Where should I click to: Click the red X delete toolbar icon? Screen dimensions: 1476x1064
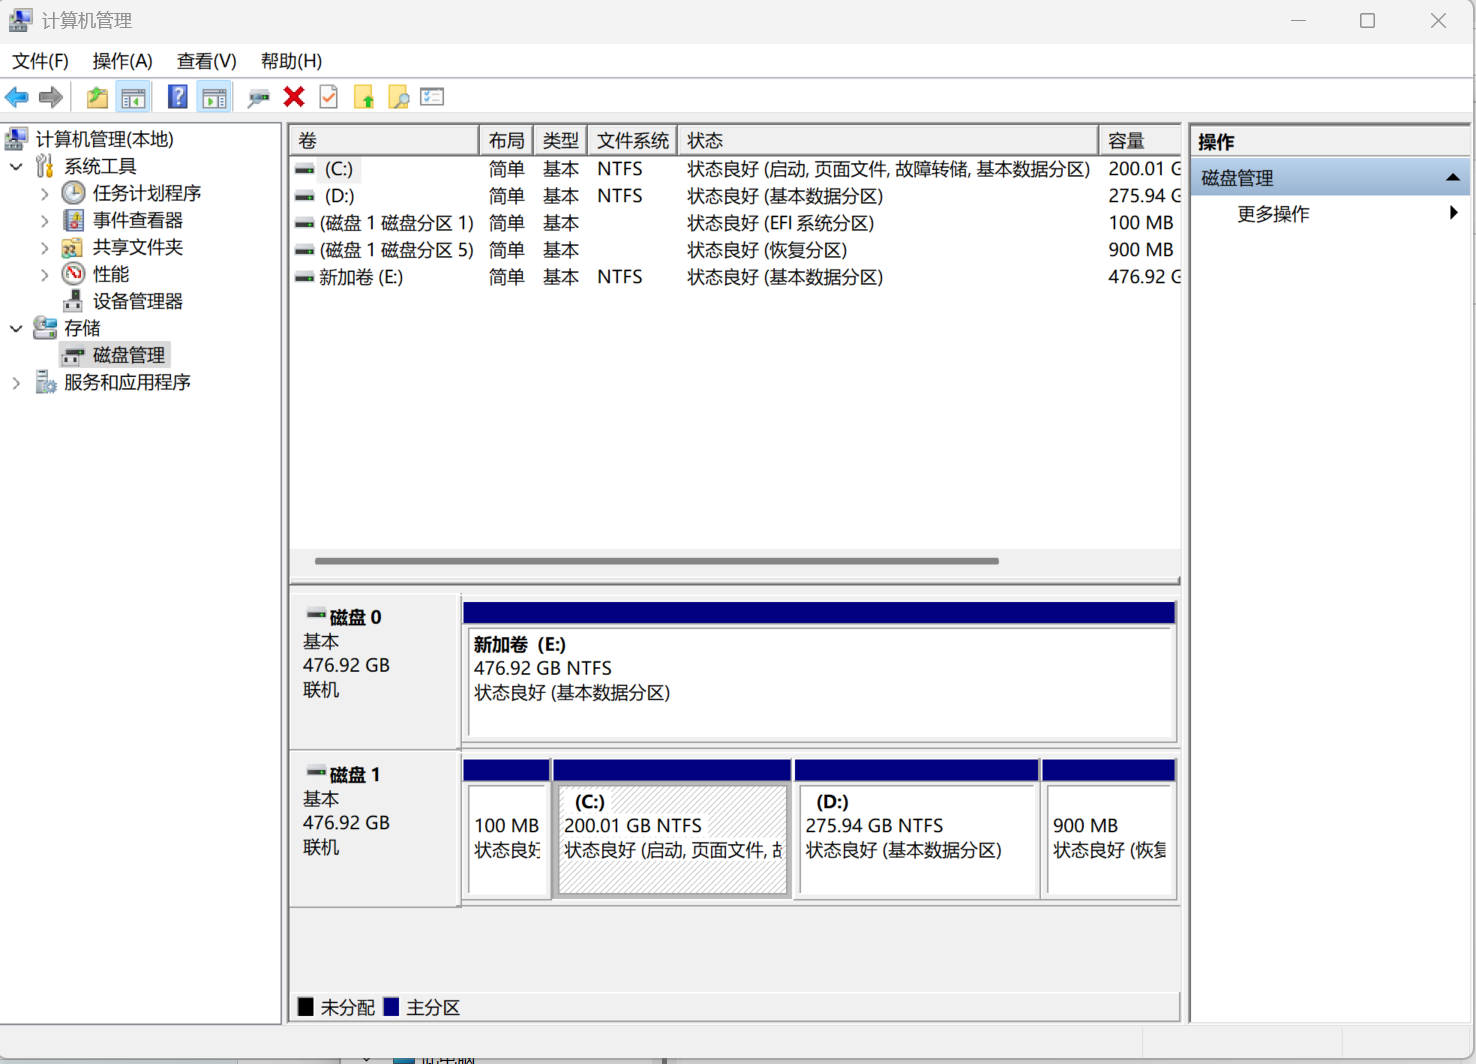[294, 97]
